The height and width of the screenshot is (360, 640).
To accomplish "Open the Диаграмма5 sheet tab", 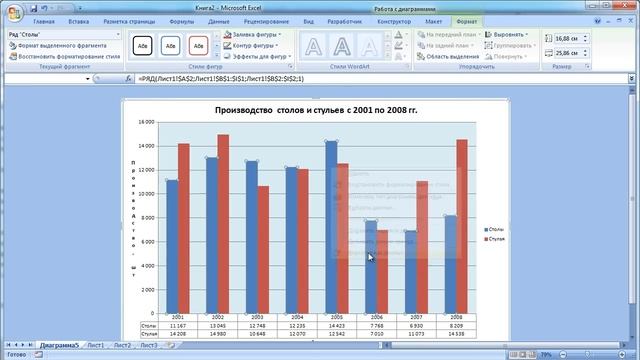I will click(59, 345).
